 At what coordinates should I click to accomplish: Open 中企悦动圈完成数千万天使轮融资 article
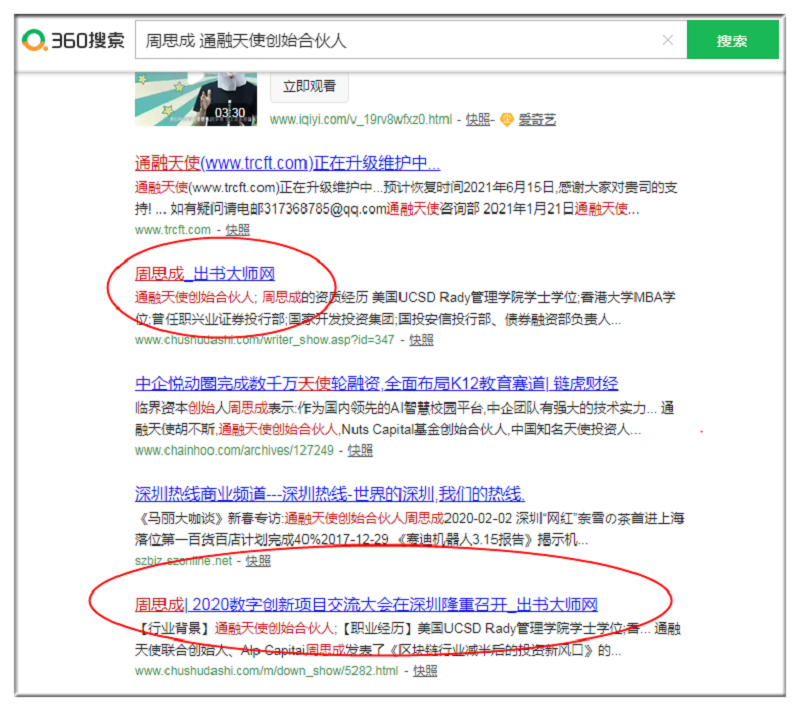point(376,384)
